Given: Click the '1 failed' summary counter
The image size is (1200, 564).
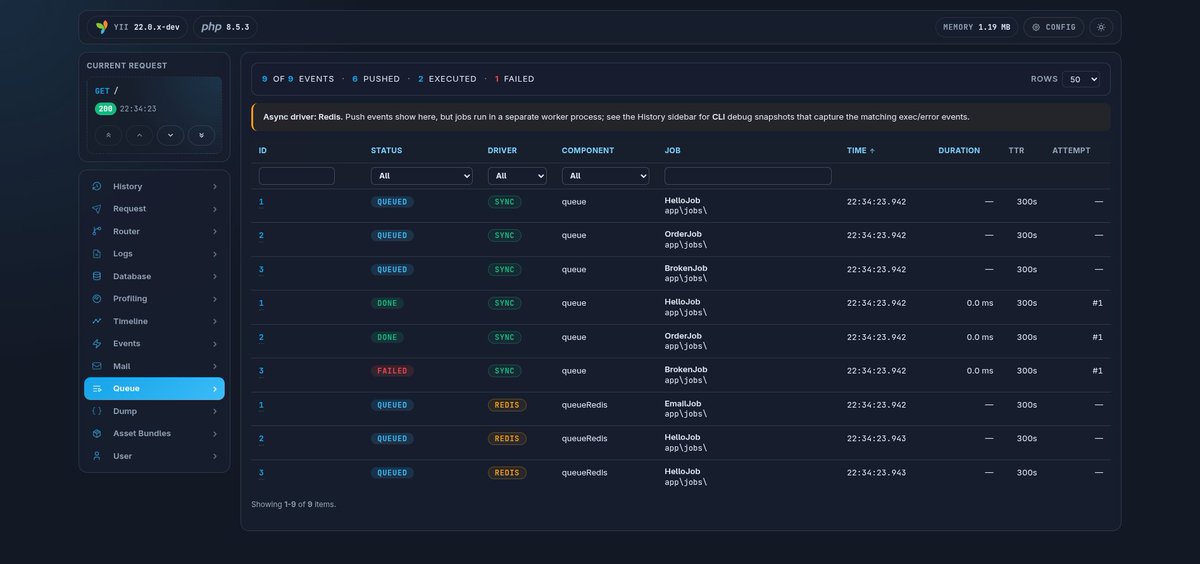Looking at the screenshot, I should click(514, 79).
